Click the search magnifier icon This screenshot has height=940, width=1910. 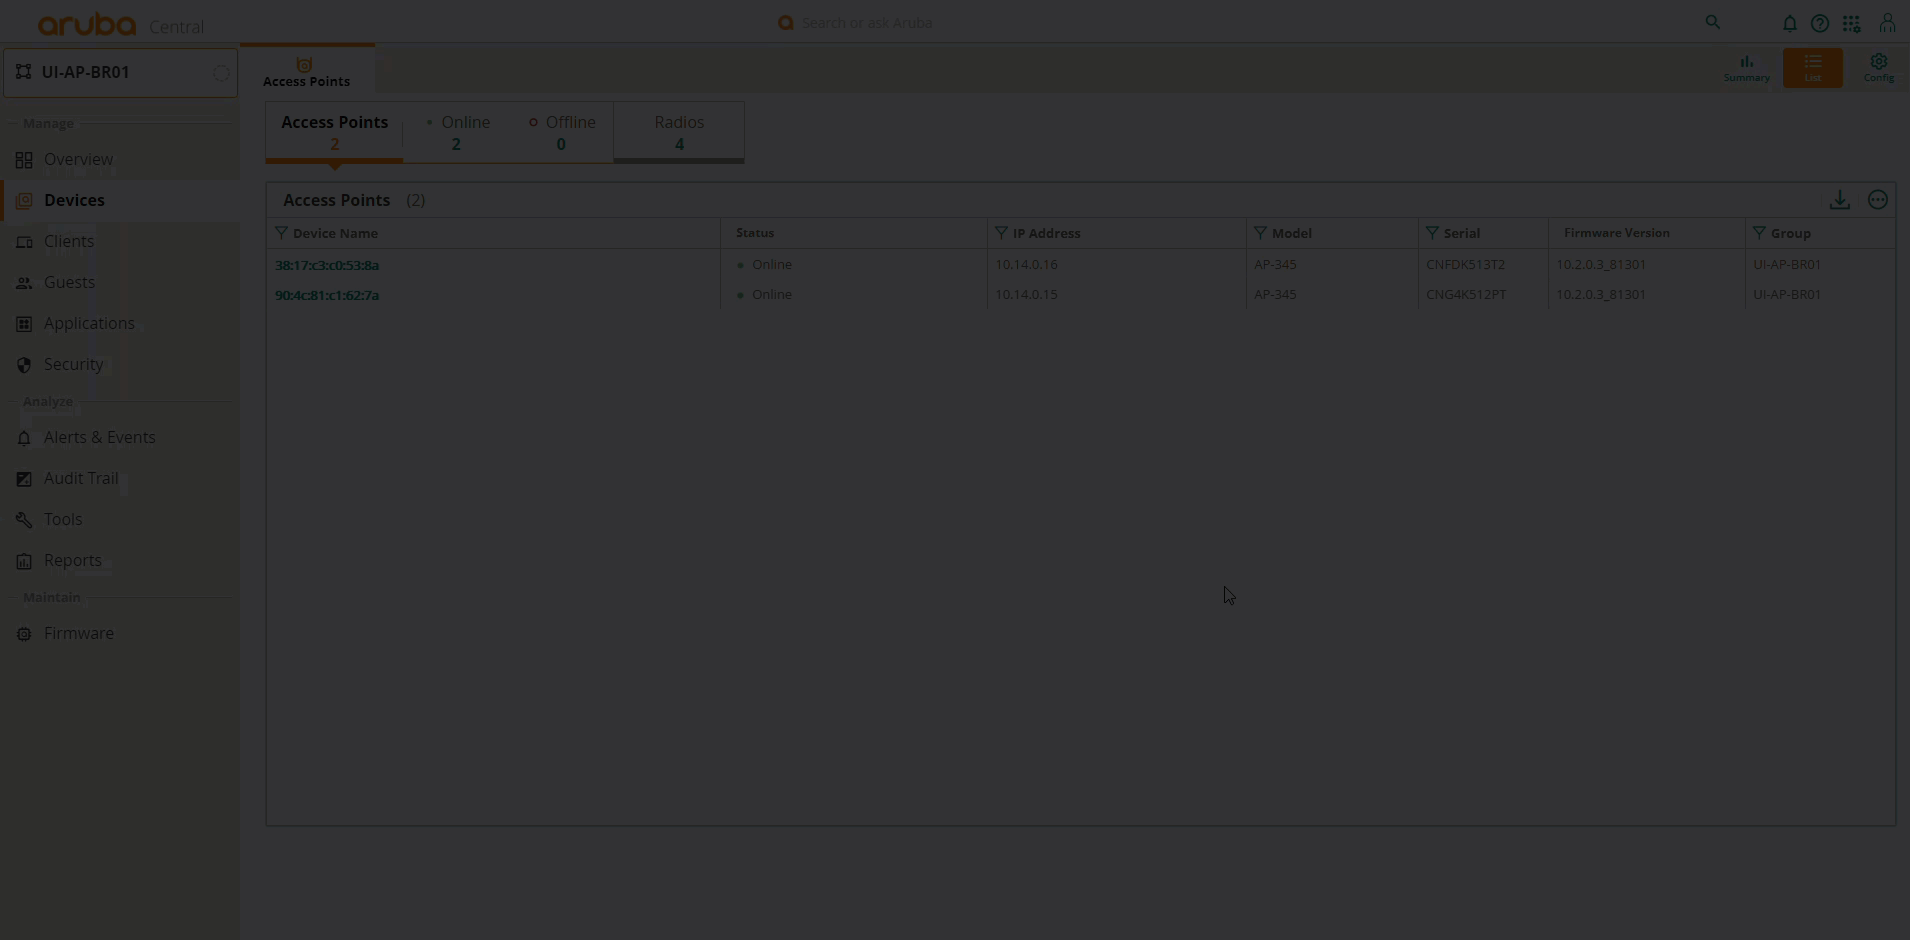(1713, 22)
